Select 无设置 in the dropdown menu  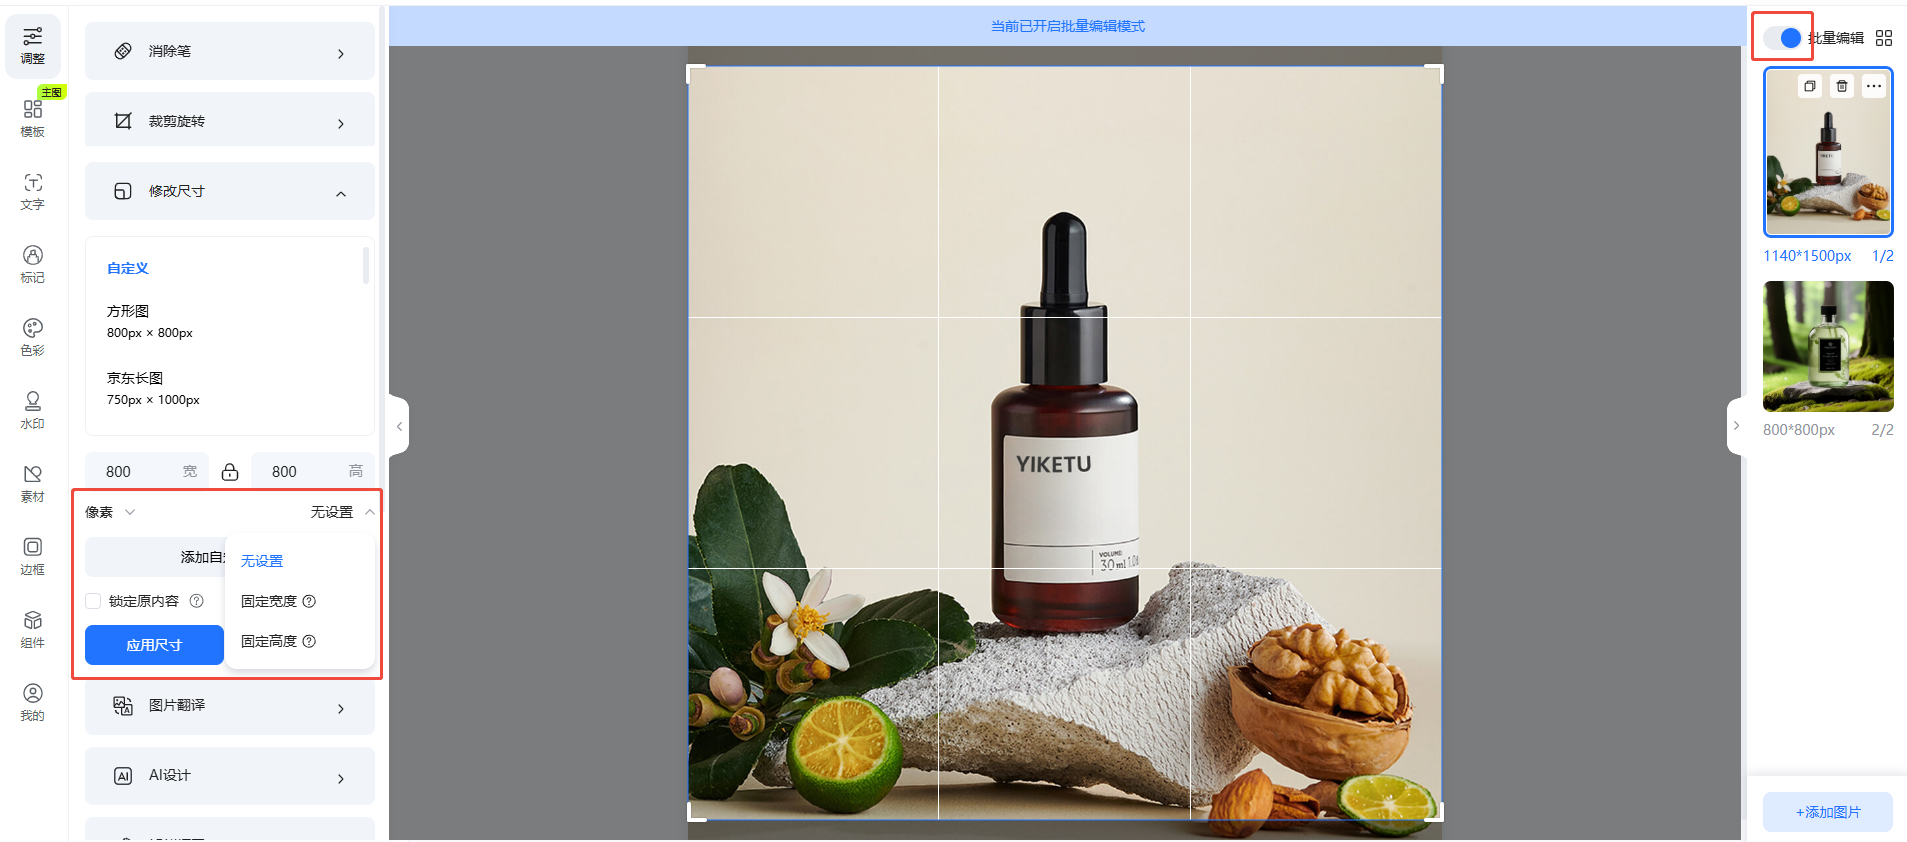[x=262, y=561]
